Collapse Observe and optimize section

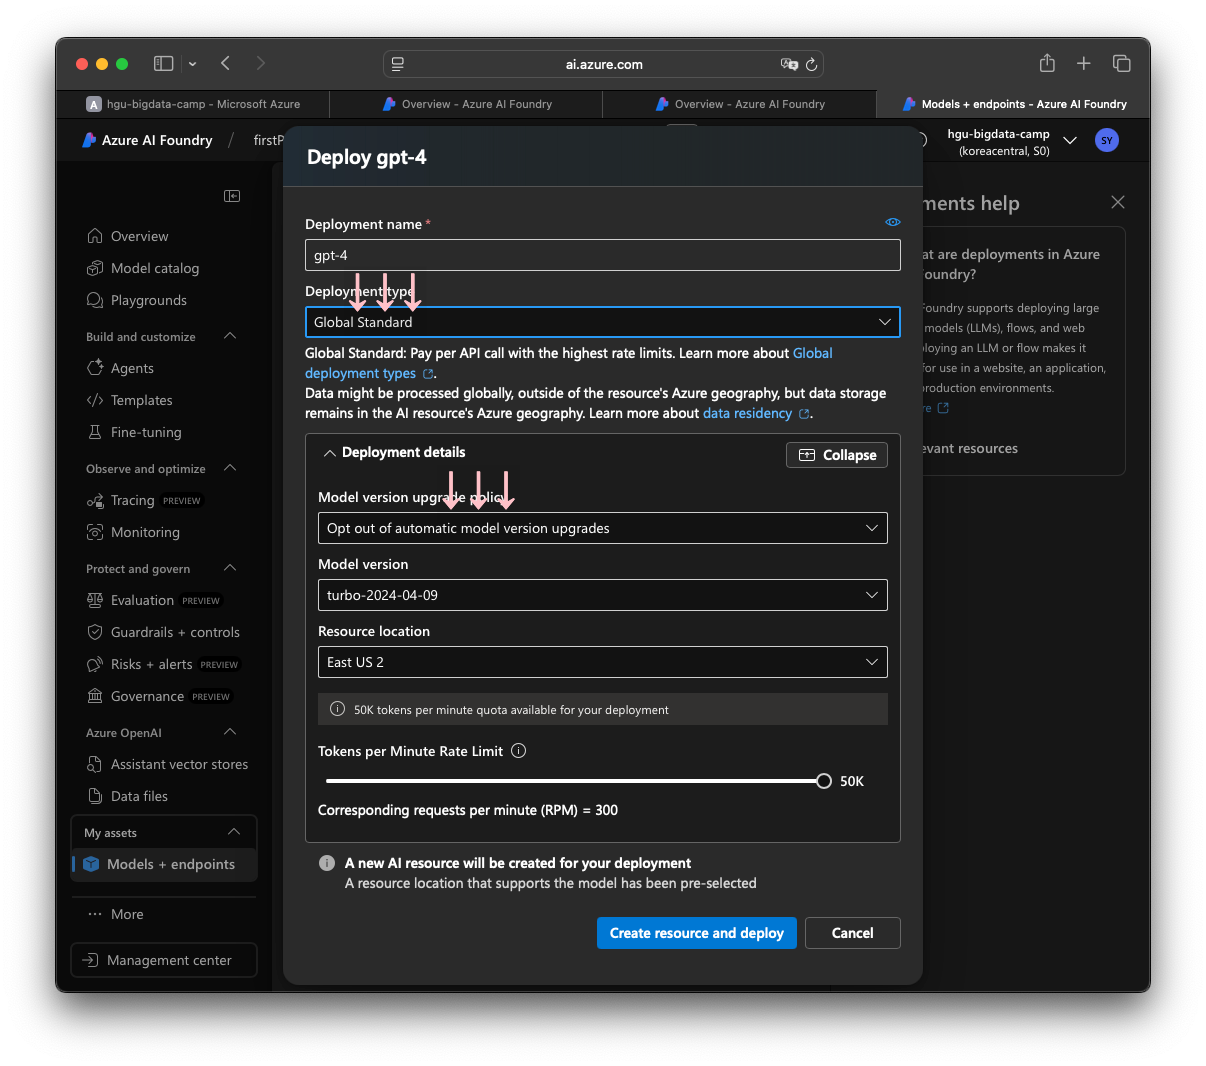(230, 468)
